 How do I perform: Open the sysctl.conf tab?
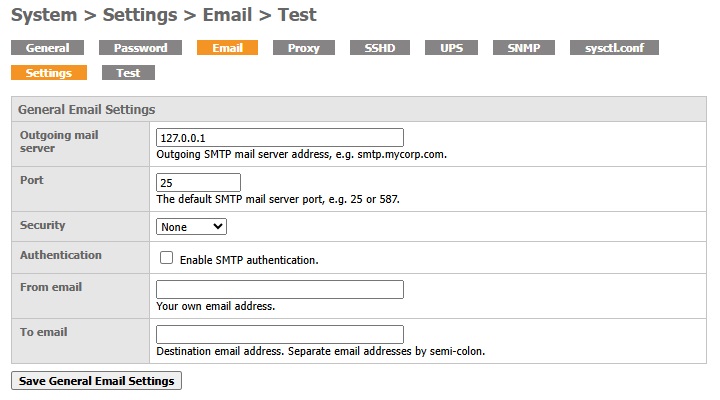pos(614,48)
